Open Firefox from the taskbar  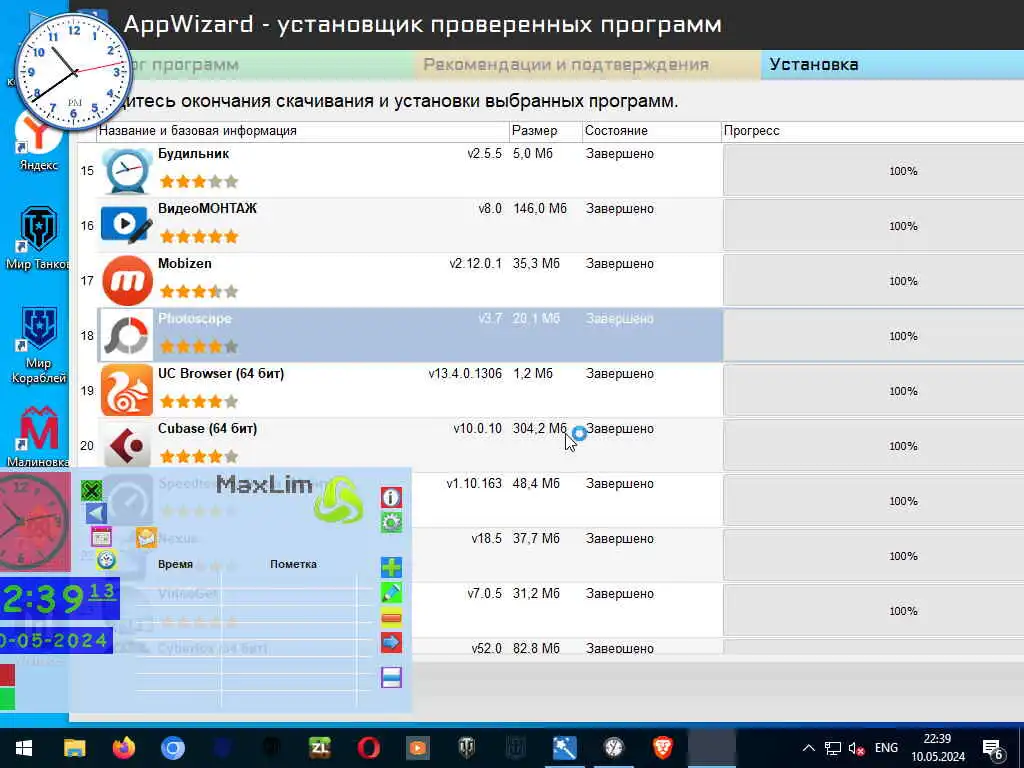(123, 747)
